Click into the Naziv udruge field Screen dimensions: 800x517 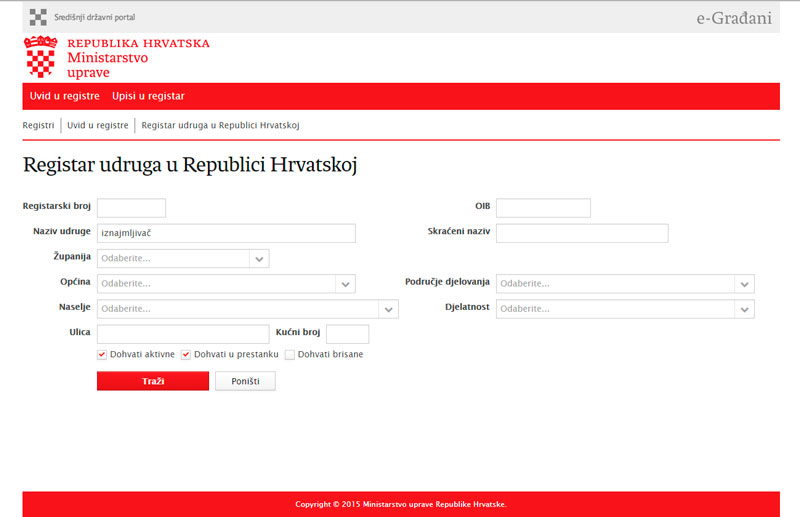226,233
